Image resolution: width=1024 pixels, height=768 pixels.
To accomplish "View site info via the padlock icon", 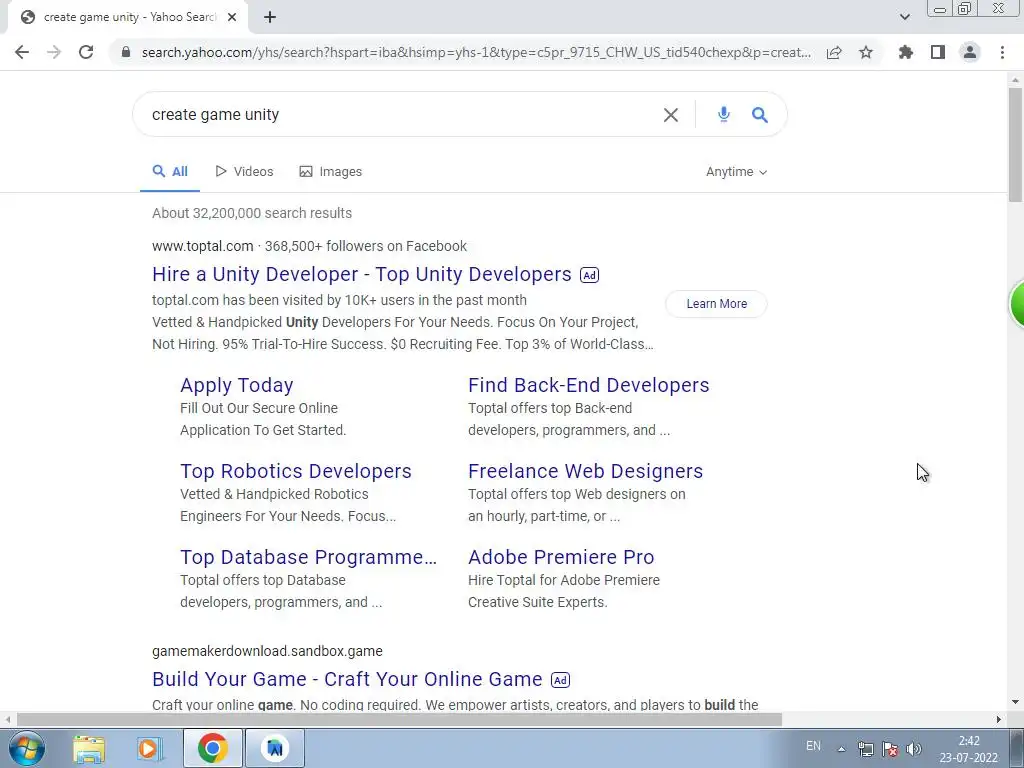I will (x=125, y=52).
